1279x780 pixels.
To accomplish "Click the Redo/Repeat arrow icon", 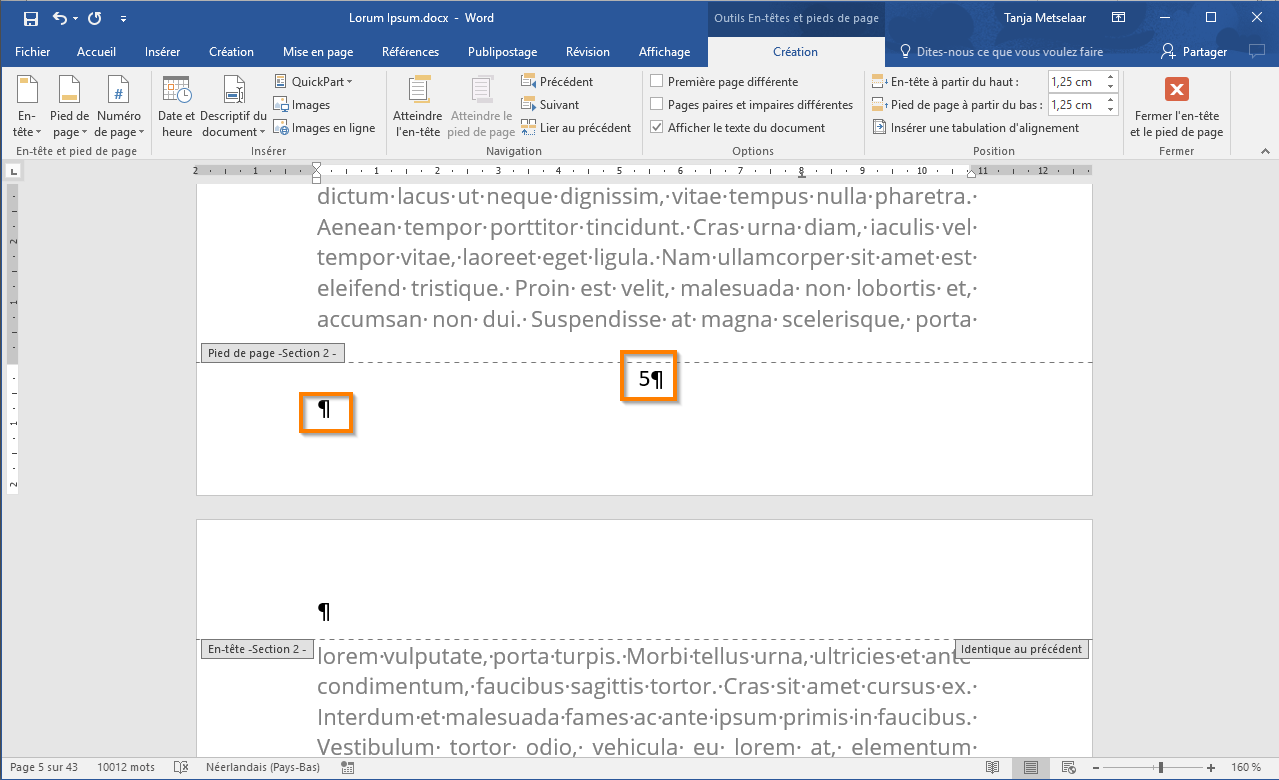I will (x=95, y=18).
